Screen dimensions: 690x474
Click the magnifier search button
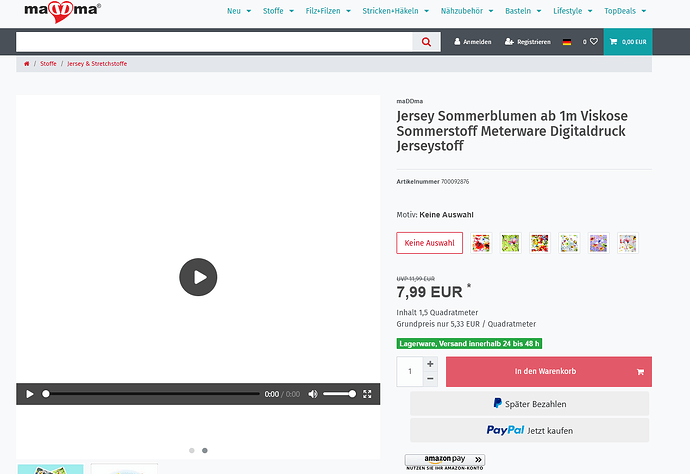tap(427, 42)
